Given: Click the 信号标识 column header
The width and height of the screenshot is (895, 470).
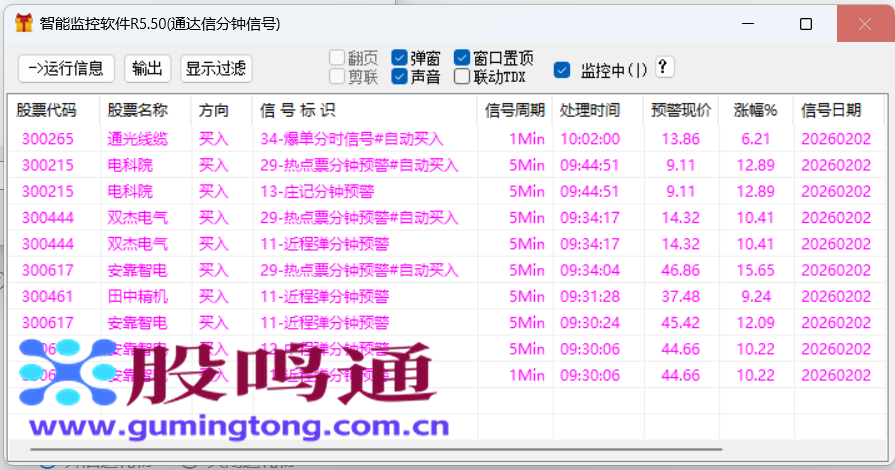Looking at the screenshot, I should 297,110.
